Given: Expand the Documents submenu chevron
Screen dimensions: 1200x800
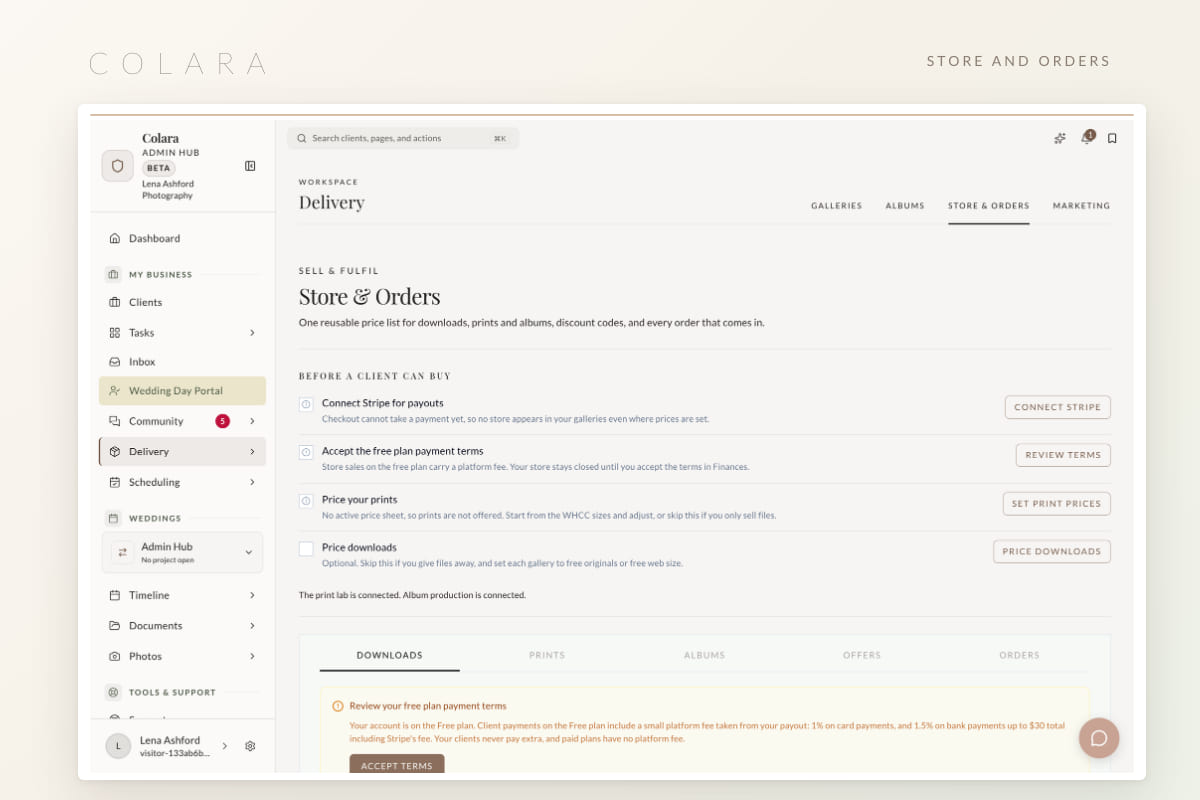Looking at the screenshot, I should pyautogui.click(x=252, y=626).
